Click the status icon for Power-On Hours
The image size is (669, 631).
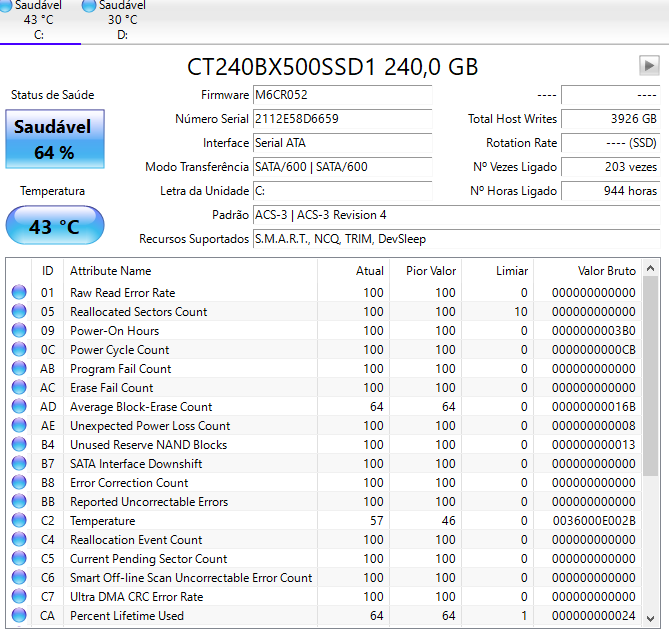click(19, 330)
